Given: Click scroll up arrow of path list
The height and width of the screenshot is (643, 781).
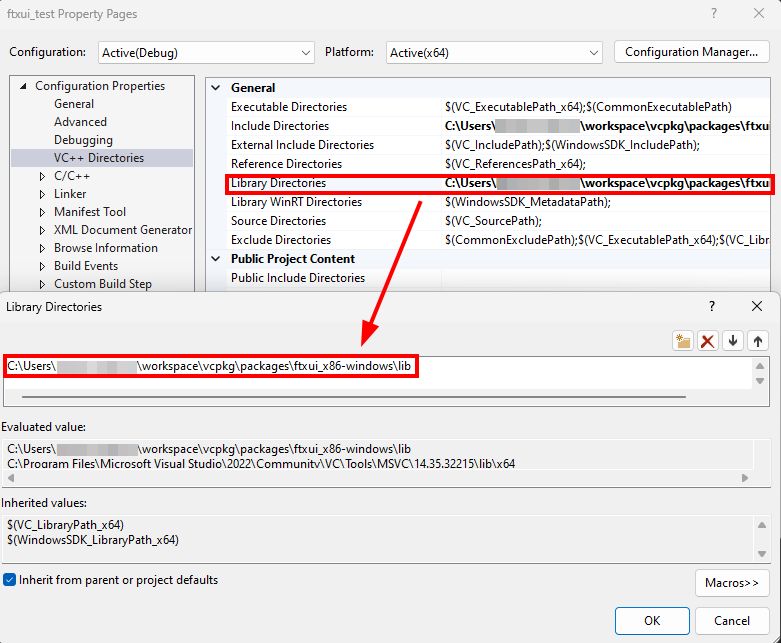Looking at the screenshot, I should coord(760,366).
